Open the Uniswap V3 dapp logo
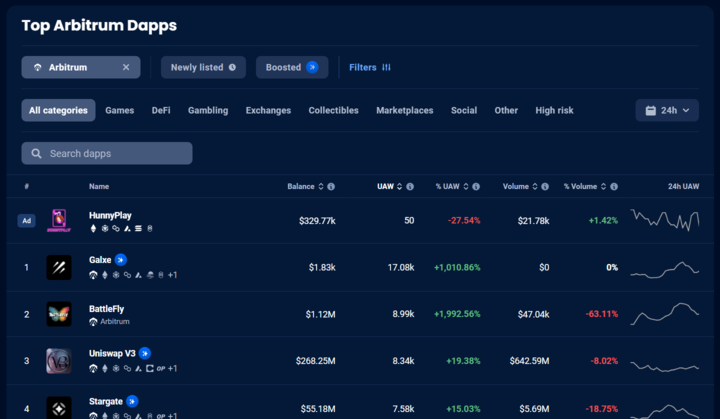720x419 pixels. point(59,361)
